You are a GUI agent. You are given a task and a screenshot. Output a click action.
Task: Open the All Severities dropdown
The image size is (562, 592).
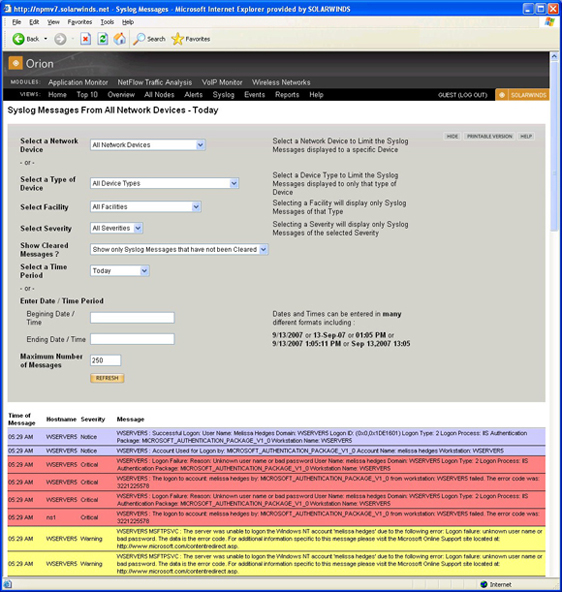coord(116,228)
